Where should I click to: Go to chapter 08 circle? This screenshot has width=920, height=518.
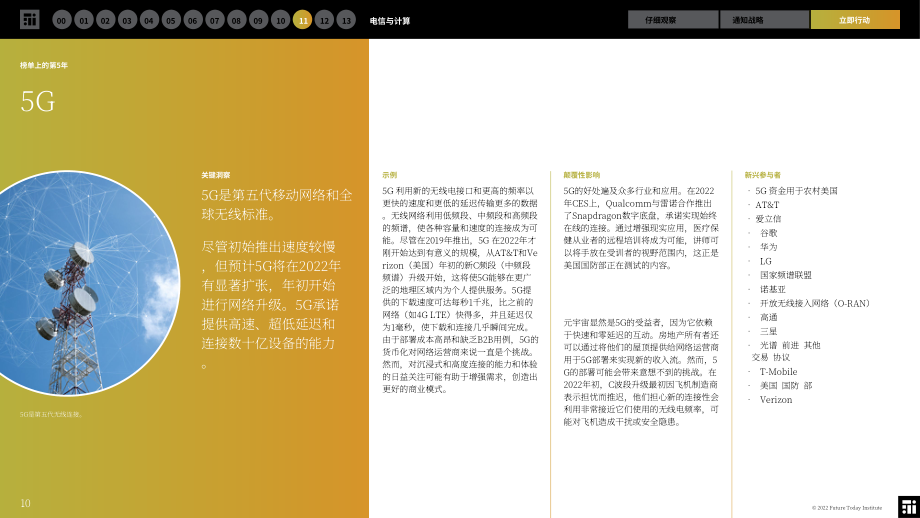pyautogui.click(x=236, y=20)
